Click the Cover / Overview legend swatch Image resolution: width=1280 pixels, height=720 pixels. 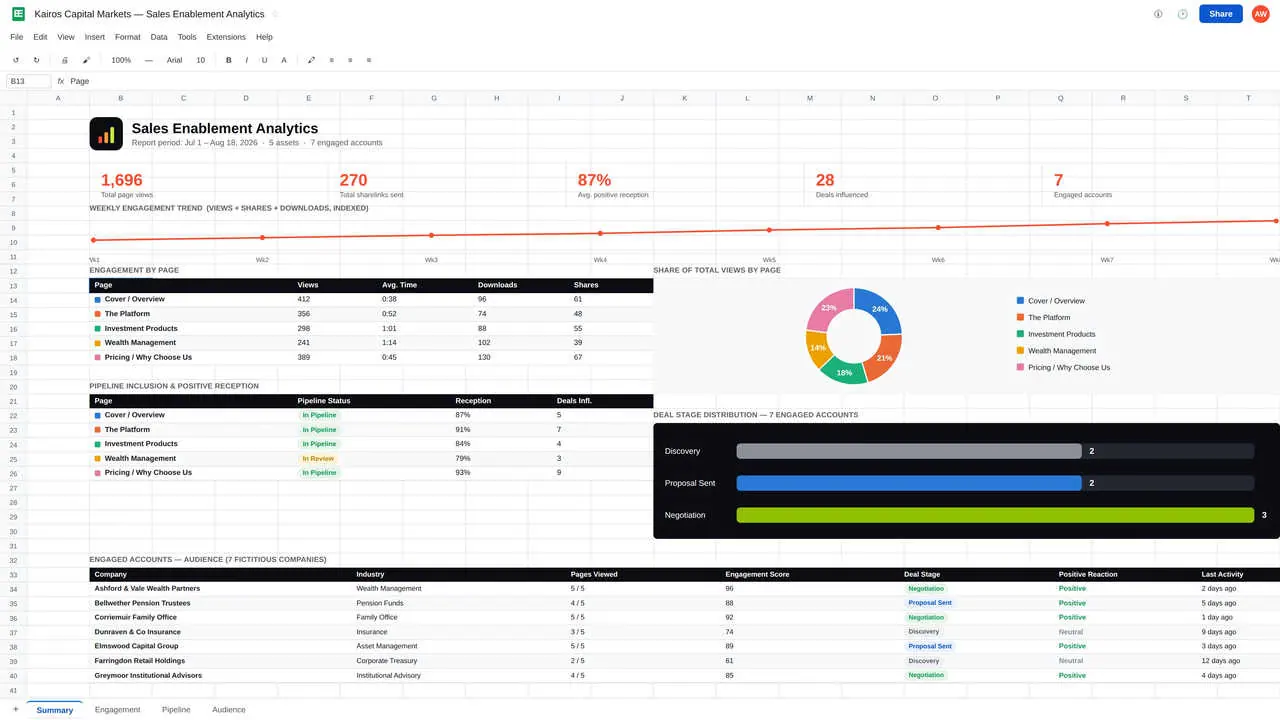(x=1020, y=300)
